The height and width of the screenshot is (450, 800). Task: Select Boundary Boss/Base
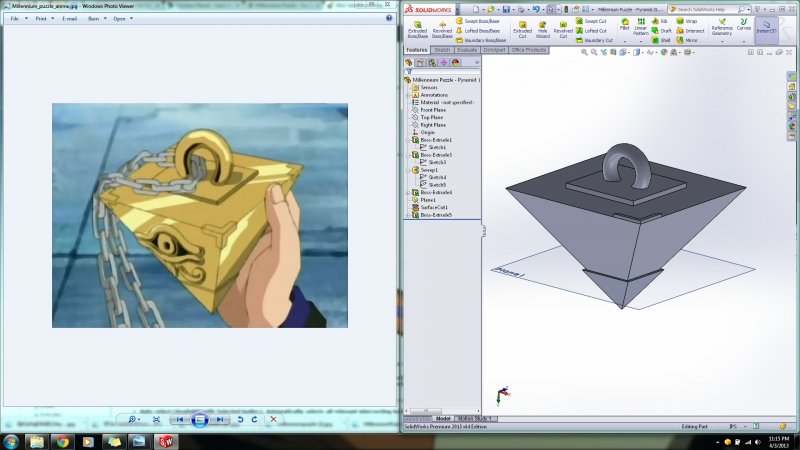tap(481, 40)
